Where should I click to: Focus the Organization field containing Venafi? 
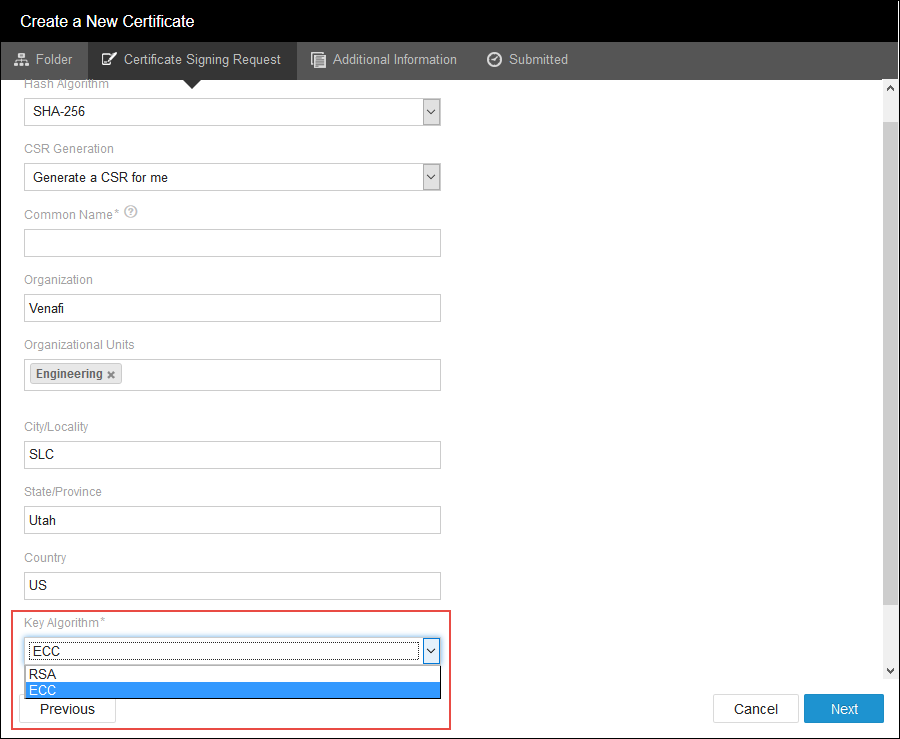(232, 308)
